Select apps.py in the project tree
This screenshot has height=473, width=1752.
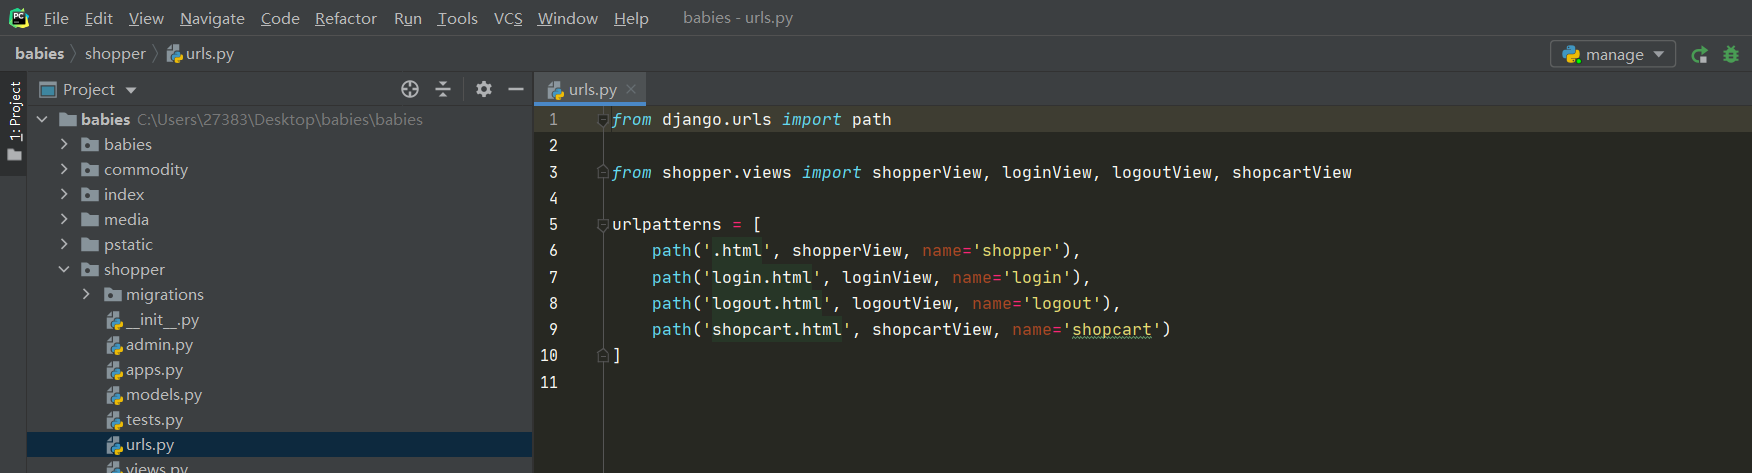[154, 369]
